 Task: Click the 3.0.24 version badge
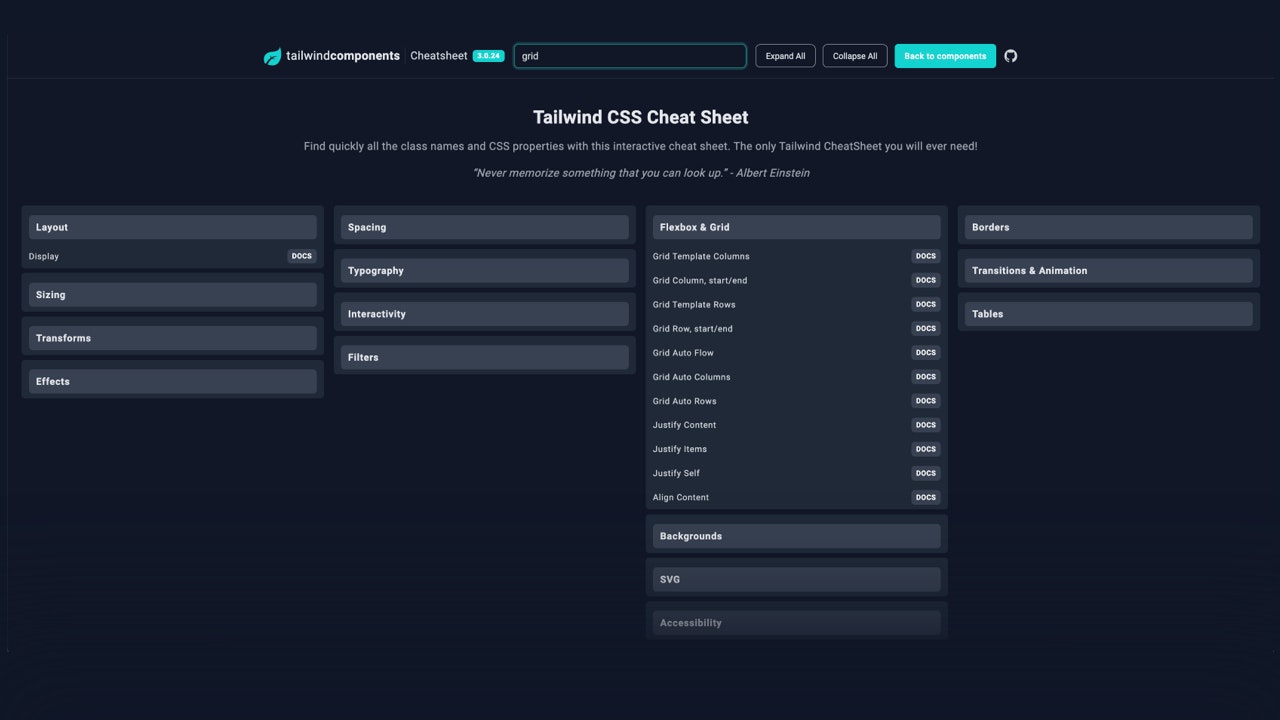(489, 56)
